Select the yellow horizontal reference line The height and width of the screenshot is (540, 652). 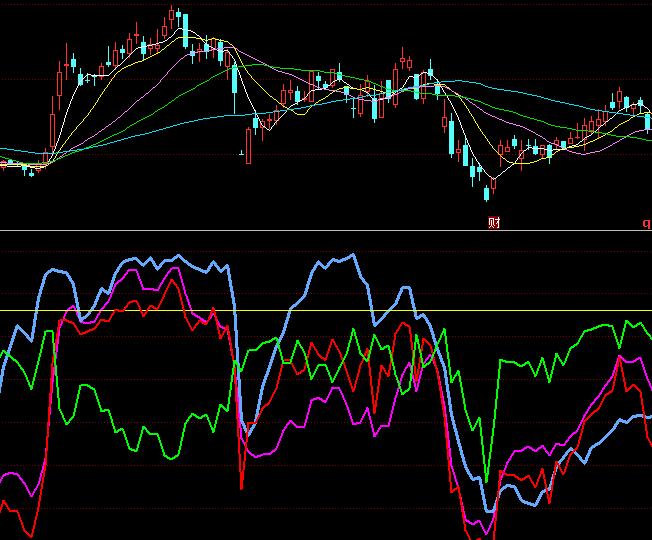pyautogui.click(x=300, y=310)
